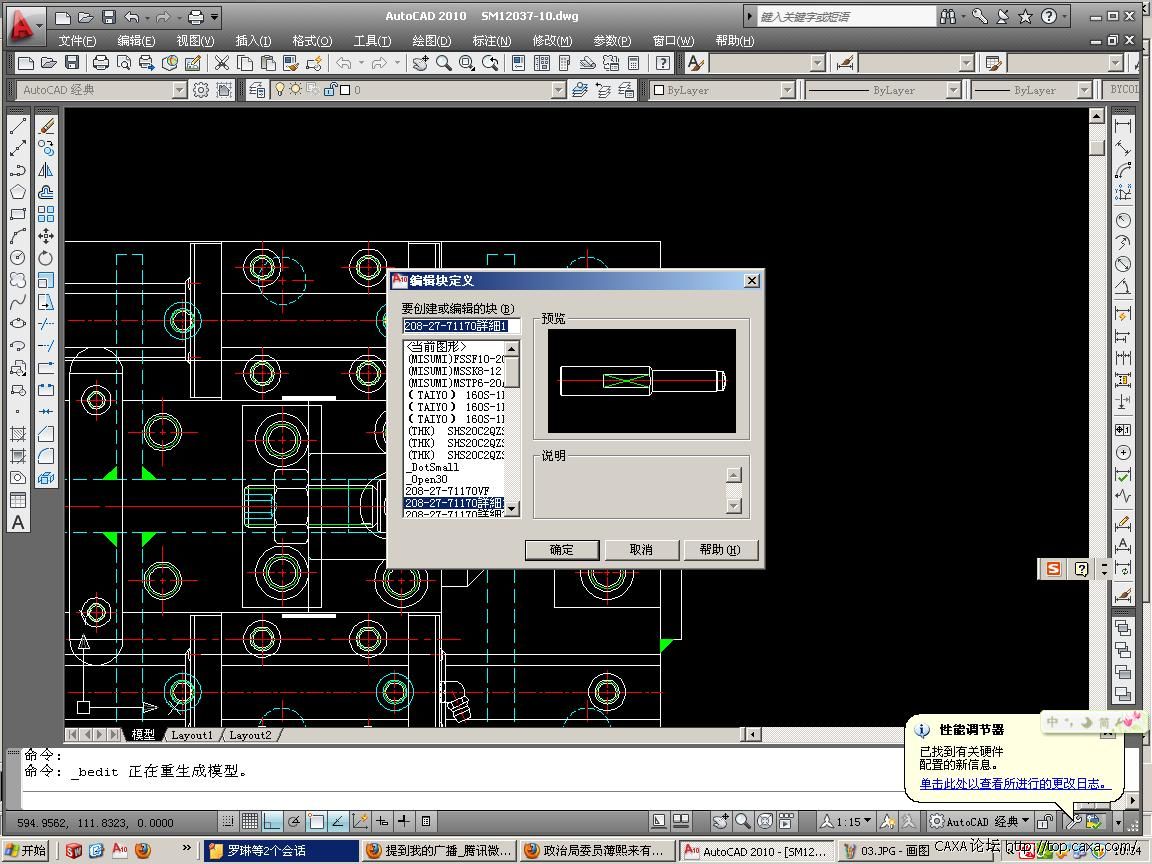Select _DotSmall in the block list
Image resolution: width=1152 pixels, height=864 pixels.
point(433,467)
